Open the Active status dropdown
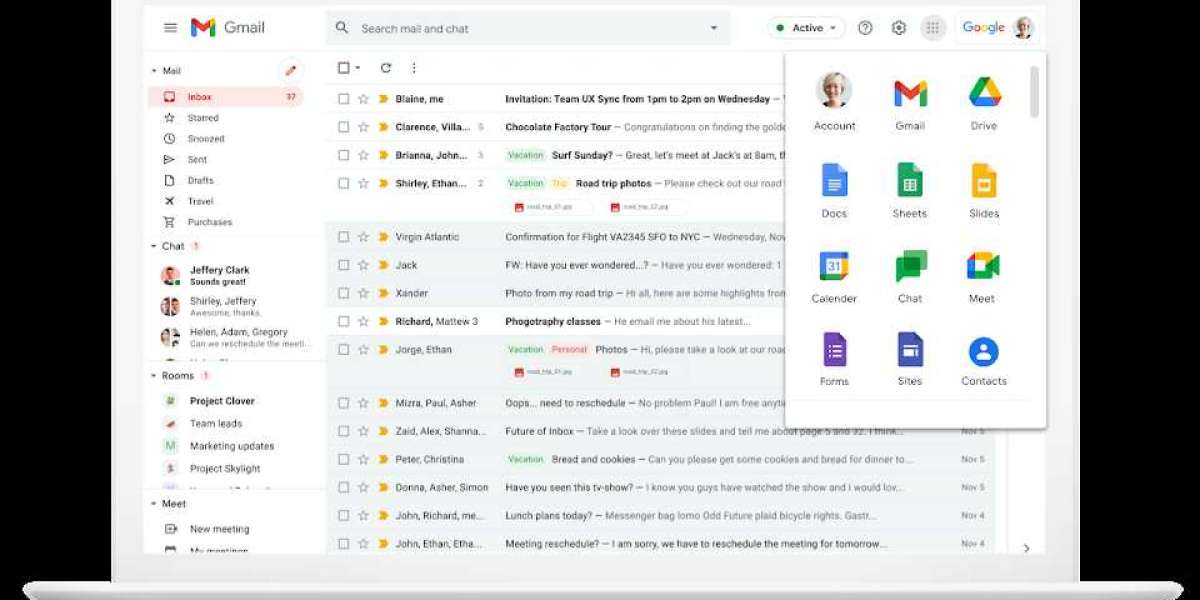This screenshot has width=1200, height=600. click(x=806, y=28)
